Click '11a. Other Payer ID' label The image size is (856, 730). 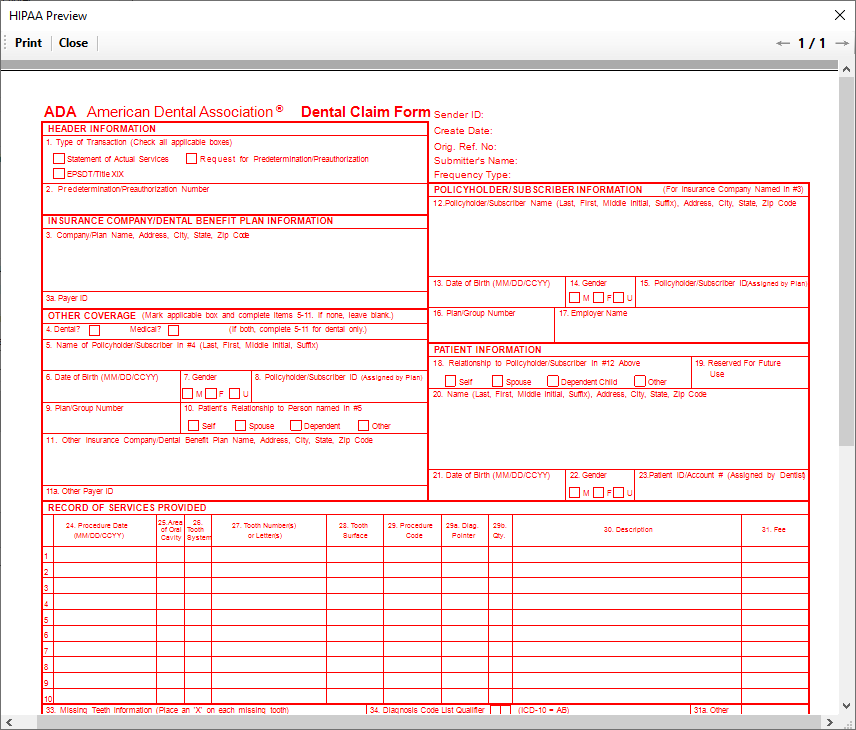click(80, 491)
